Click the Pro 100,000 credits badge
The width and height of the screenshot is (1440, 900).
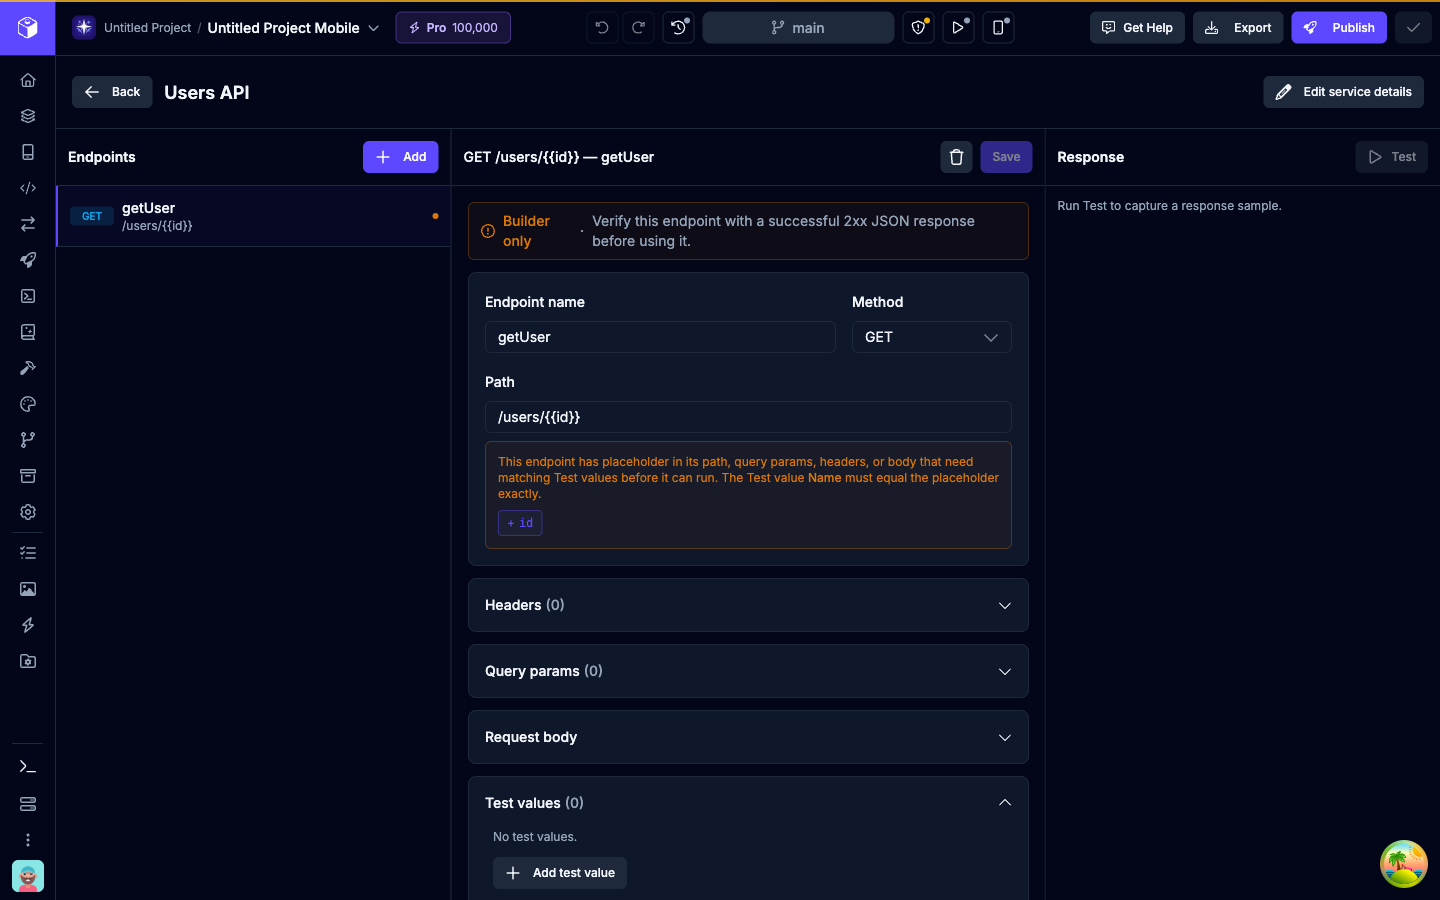[453, 28]
